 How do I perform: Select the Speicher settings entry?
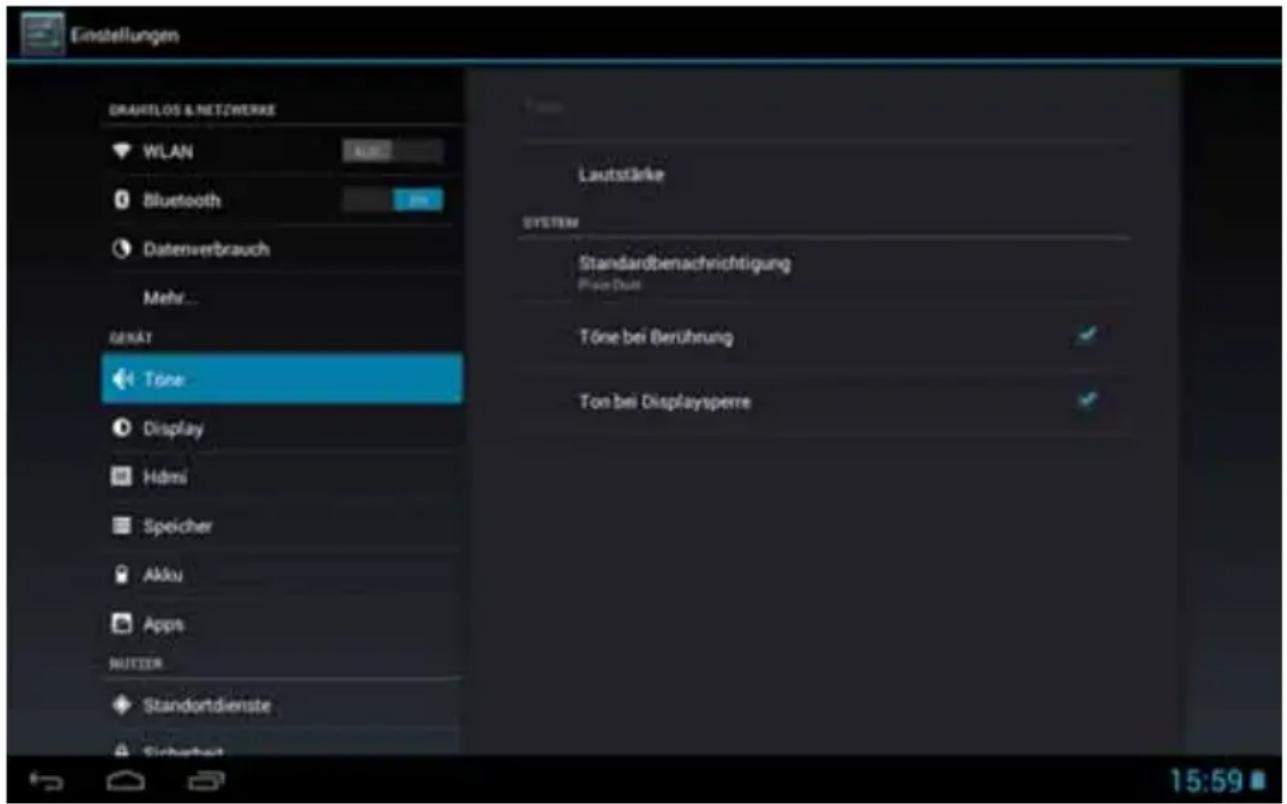click(x=282, y=526)
